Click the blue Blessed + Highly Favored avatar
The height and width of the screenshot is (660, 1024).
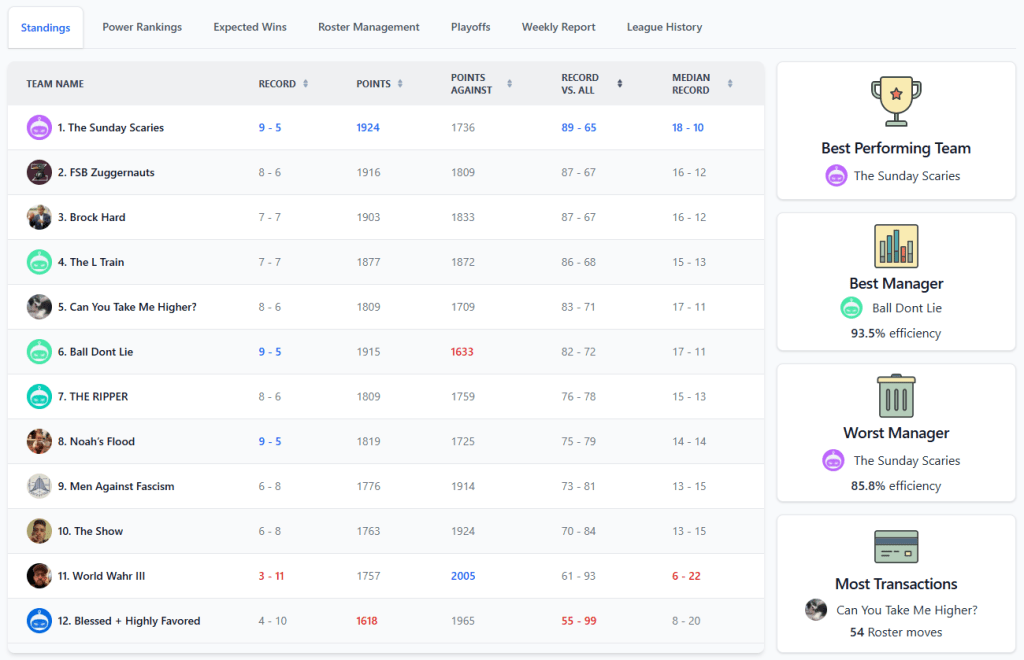39,621
